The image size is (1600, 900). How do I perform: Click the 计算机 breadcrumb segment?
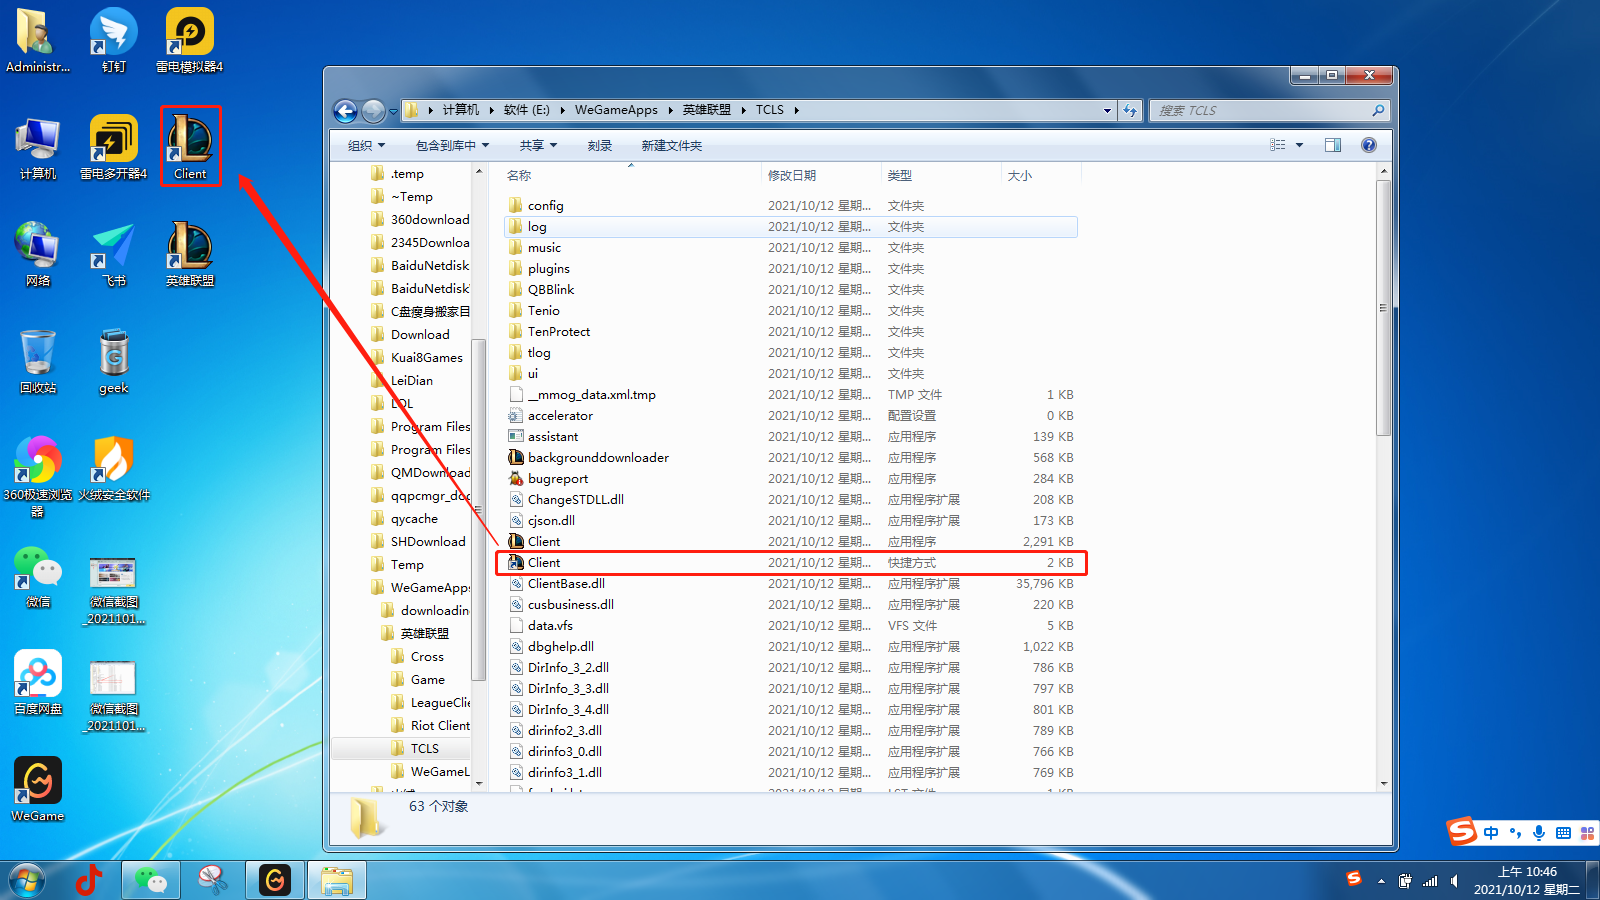click(461, 110)
